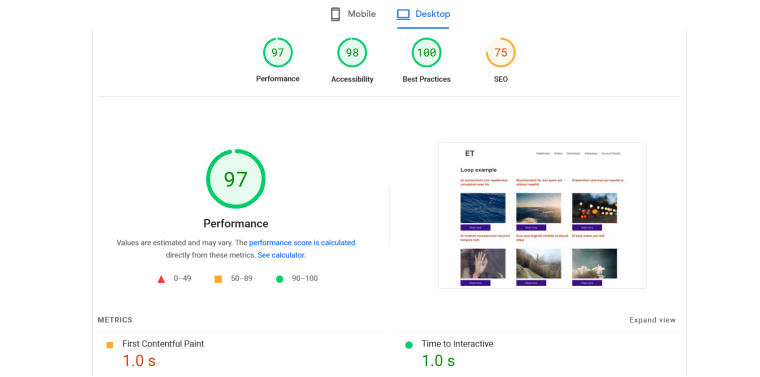
Task: Click the red triangle 0–49 legend icon
Action: (x=161, y=279)
